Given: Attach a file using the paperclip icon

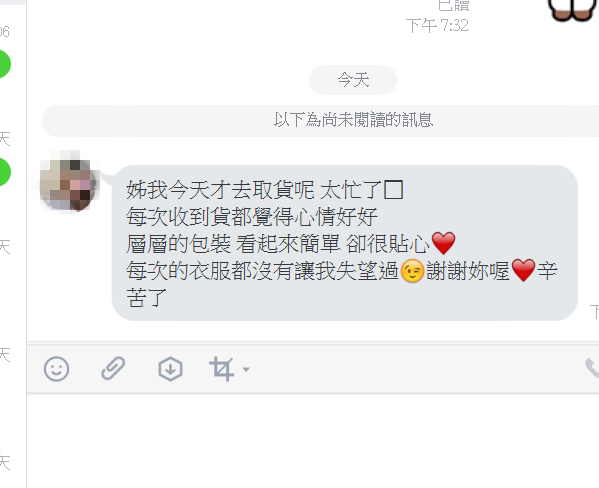Looking at the screenshot, I should click(113, 368).
